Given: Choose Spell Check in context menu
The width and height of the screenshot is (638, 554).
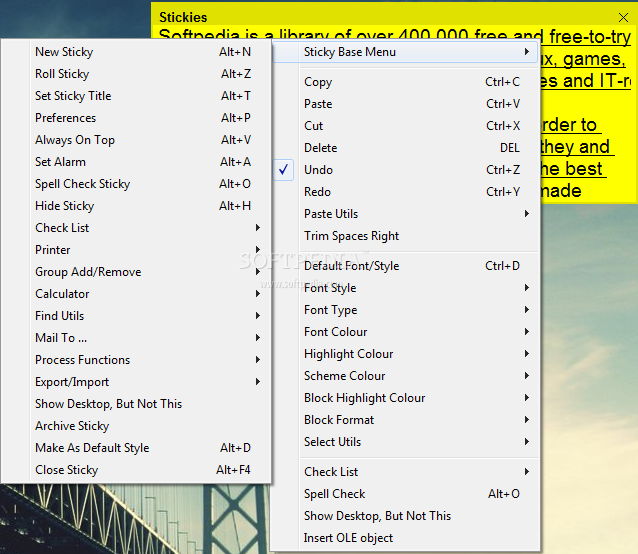Looking at the screenshot, I should [x=406, y=493].
